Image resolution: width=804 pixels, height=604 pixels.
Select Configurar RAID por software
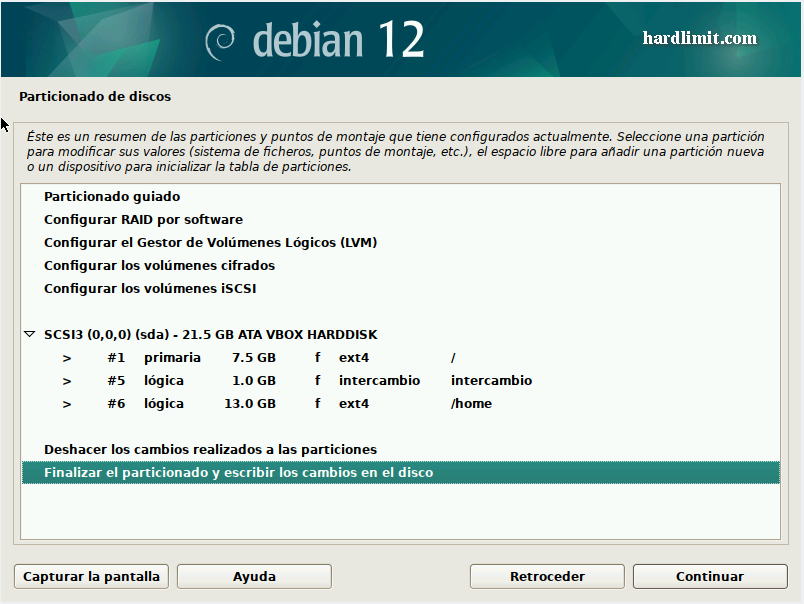143,220
